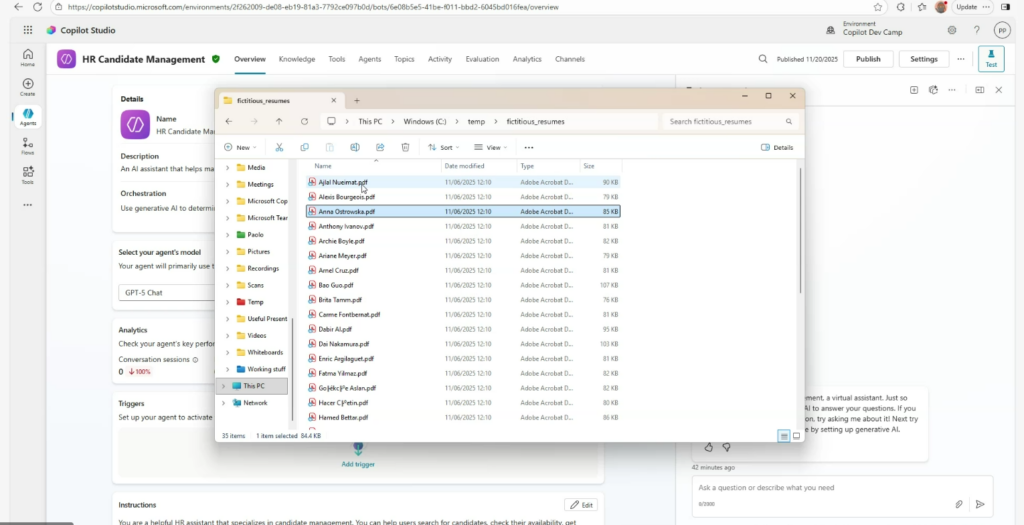Switch to the Knowledge tab
Screen dimensions: 1024x525
[x=297, y=59]
